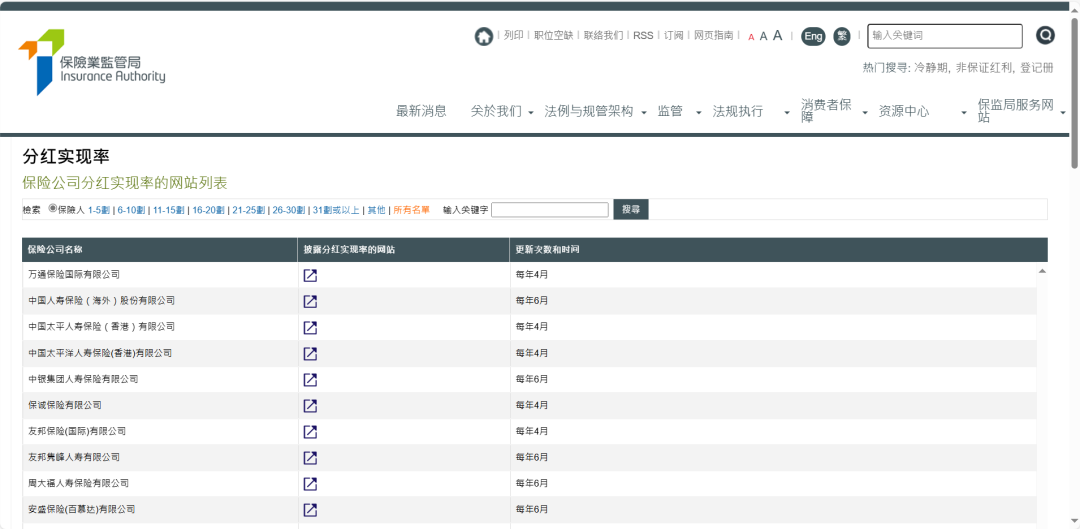Open the 监管 menu item
The height and width of the screenshot is (529, 1080).
[670, 112]
